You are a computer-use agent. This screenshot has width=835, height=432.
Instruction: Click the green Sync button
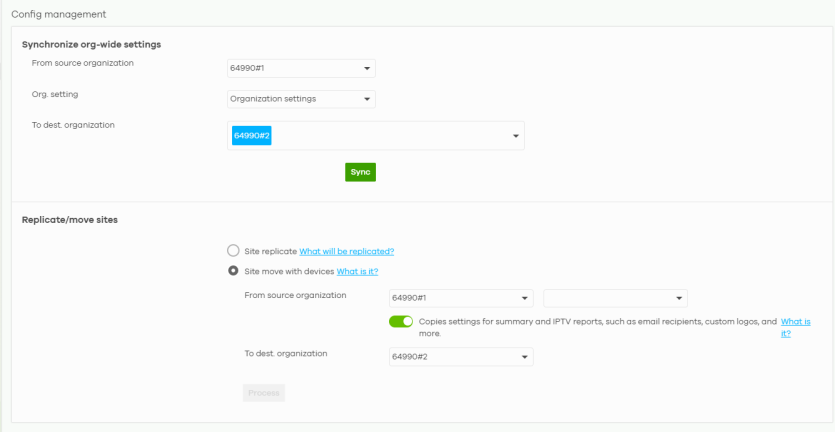pos(360,172)
